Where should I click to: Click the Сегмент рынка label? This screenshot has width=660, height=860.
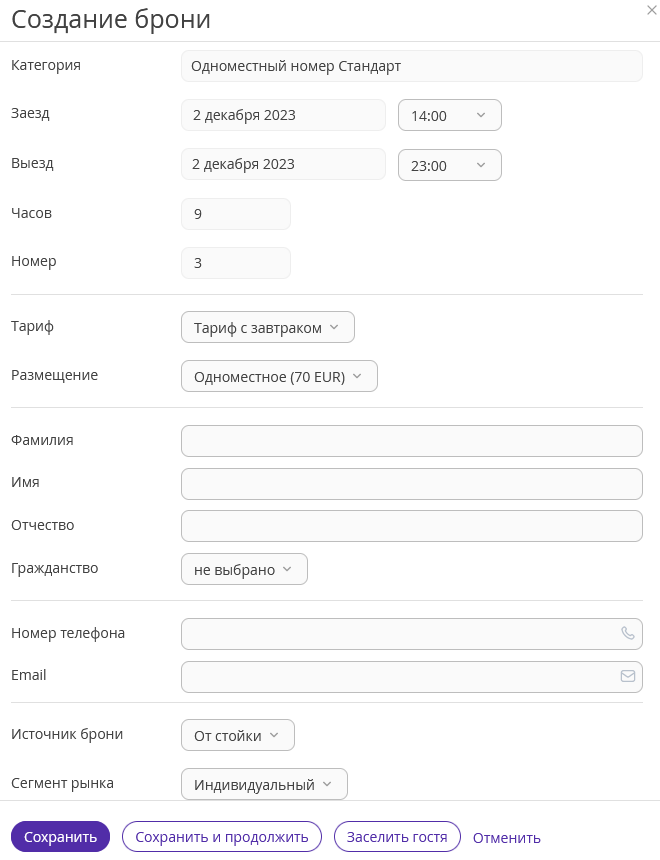click(63, 783)
